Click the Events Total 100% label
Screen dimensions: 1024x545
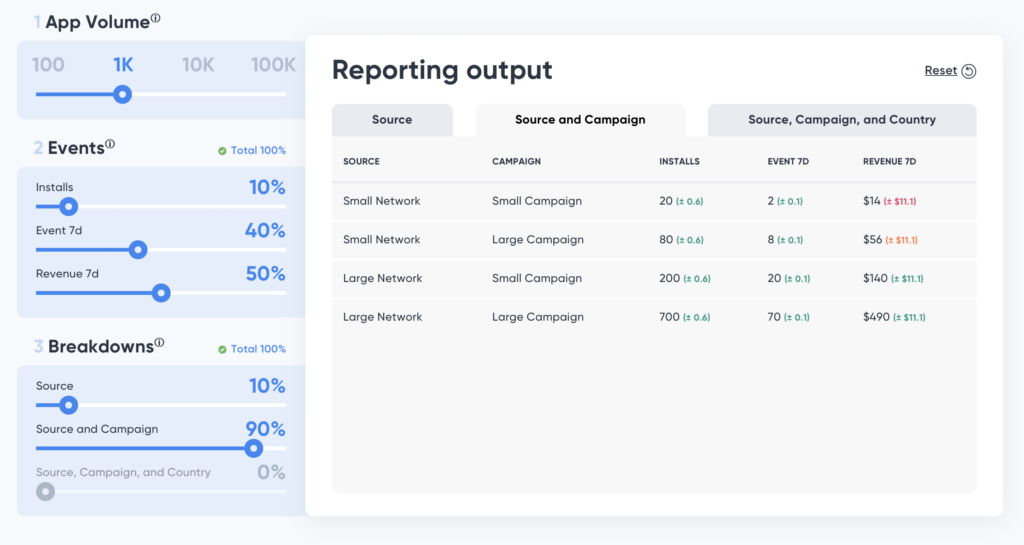coord(258,151)
